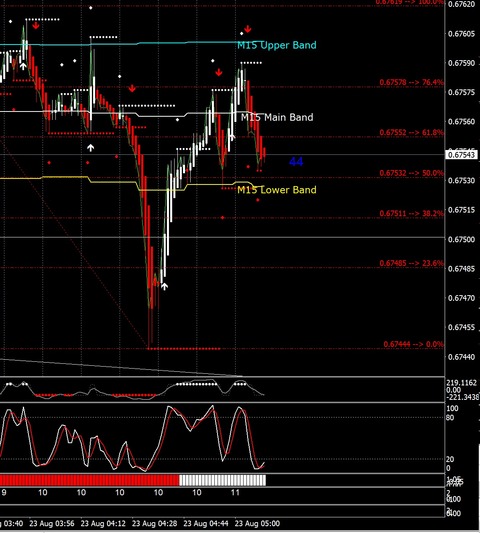Viewport: 480px width, 533px height.
Task: Click price axis value 0.67500
Action: click(461, 239)
